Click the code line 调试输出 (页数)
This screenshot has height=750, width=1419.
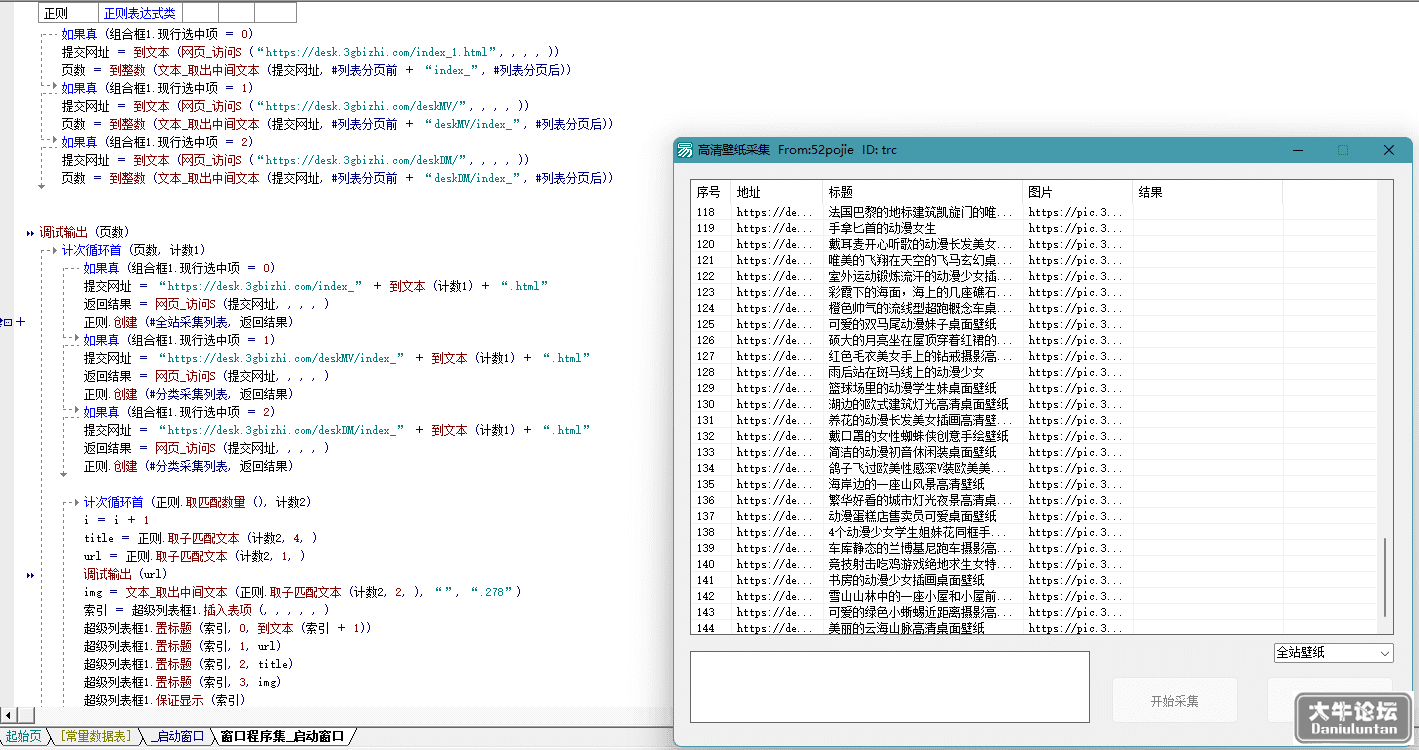[x=84, y=232]
